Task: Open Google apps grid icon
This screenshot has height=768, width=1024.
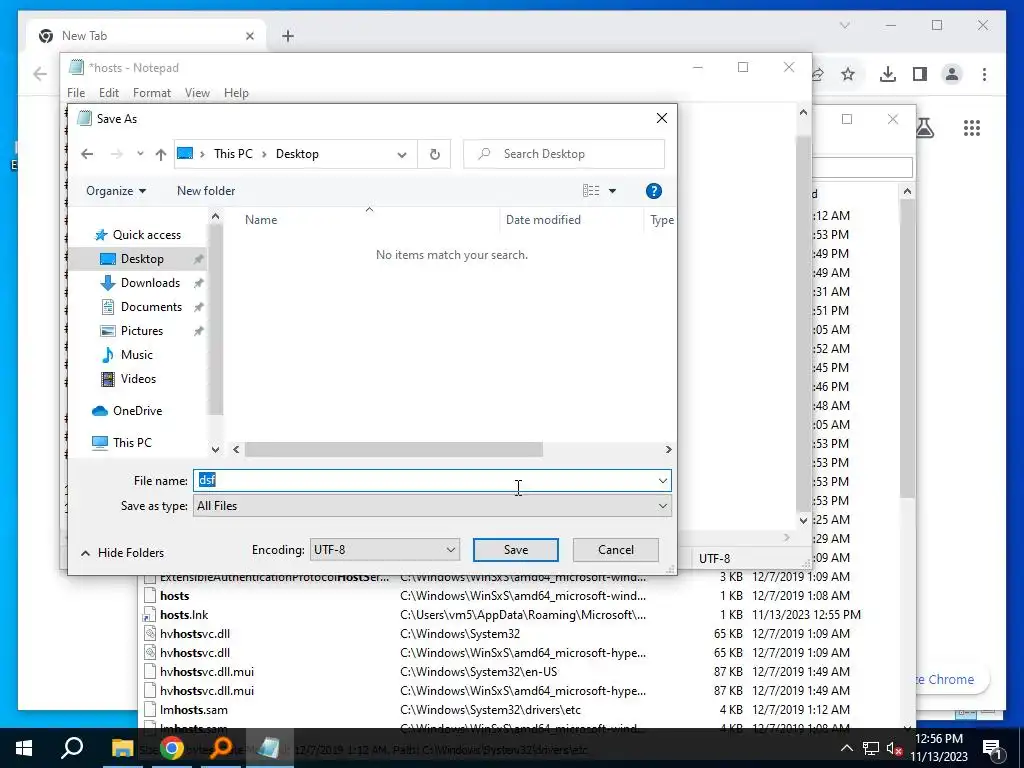Action: [972, 128]
